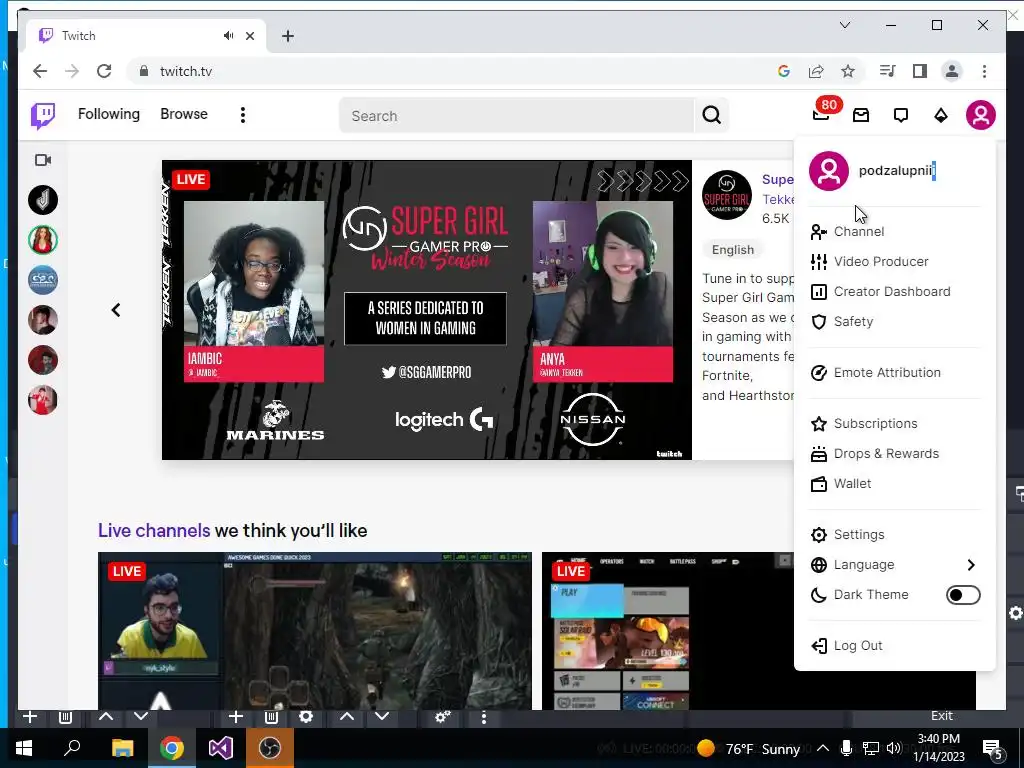
Task: Open the Whispers chat bubble icon
Action: pos(901,116)
